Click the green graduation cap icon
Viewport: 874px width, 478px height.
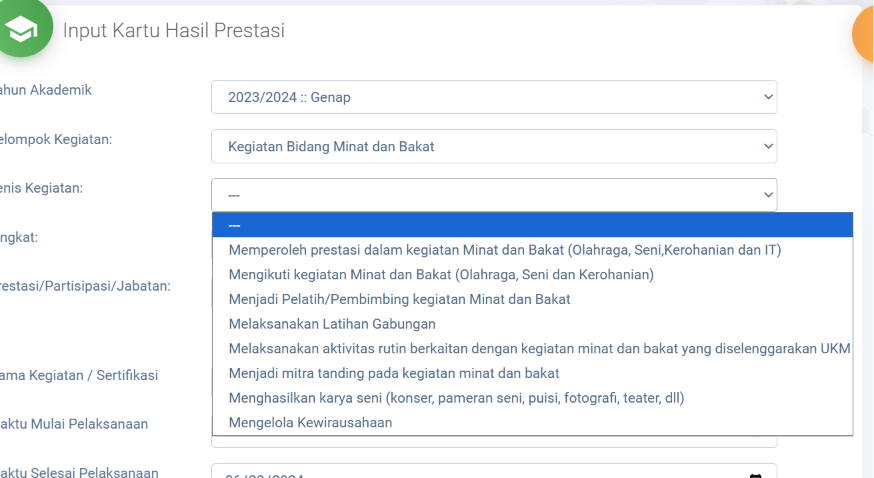pyautogui.click(x=22, y=28)
